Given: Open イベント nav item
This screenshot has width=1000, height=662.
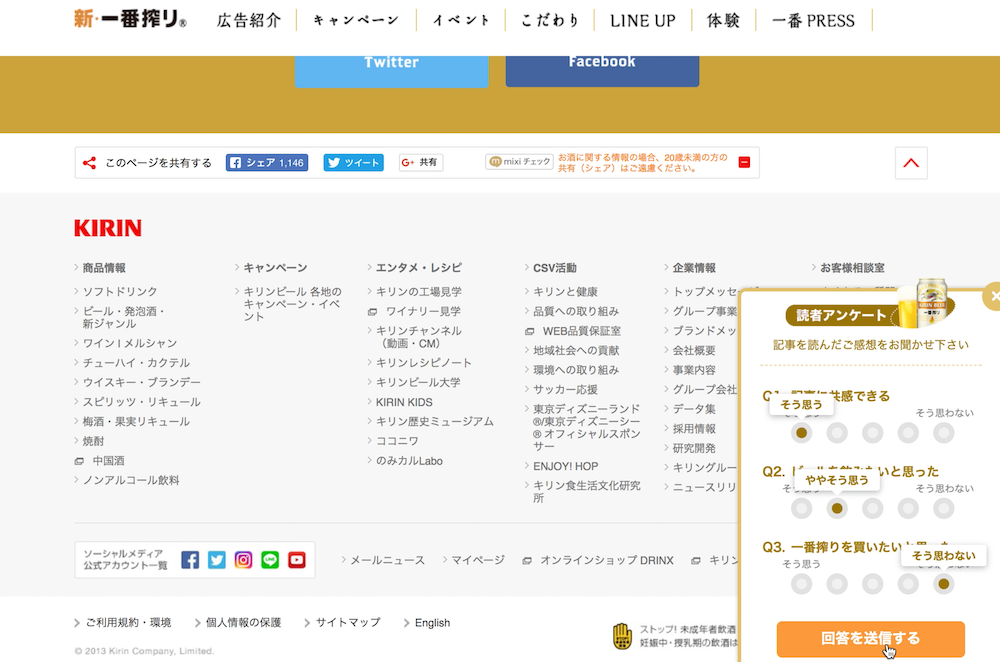Looking at the screenshot, I should (x=461, y=20).
